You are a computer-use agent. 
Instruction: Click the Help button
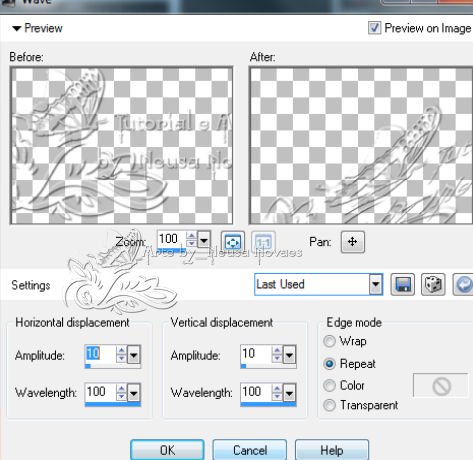[x=332, y=450]
